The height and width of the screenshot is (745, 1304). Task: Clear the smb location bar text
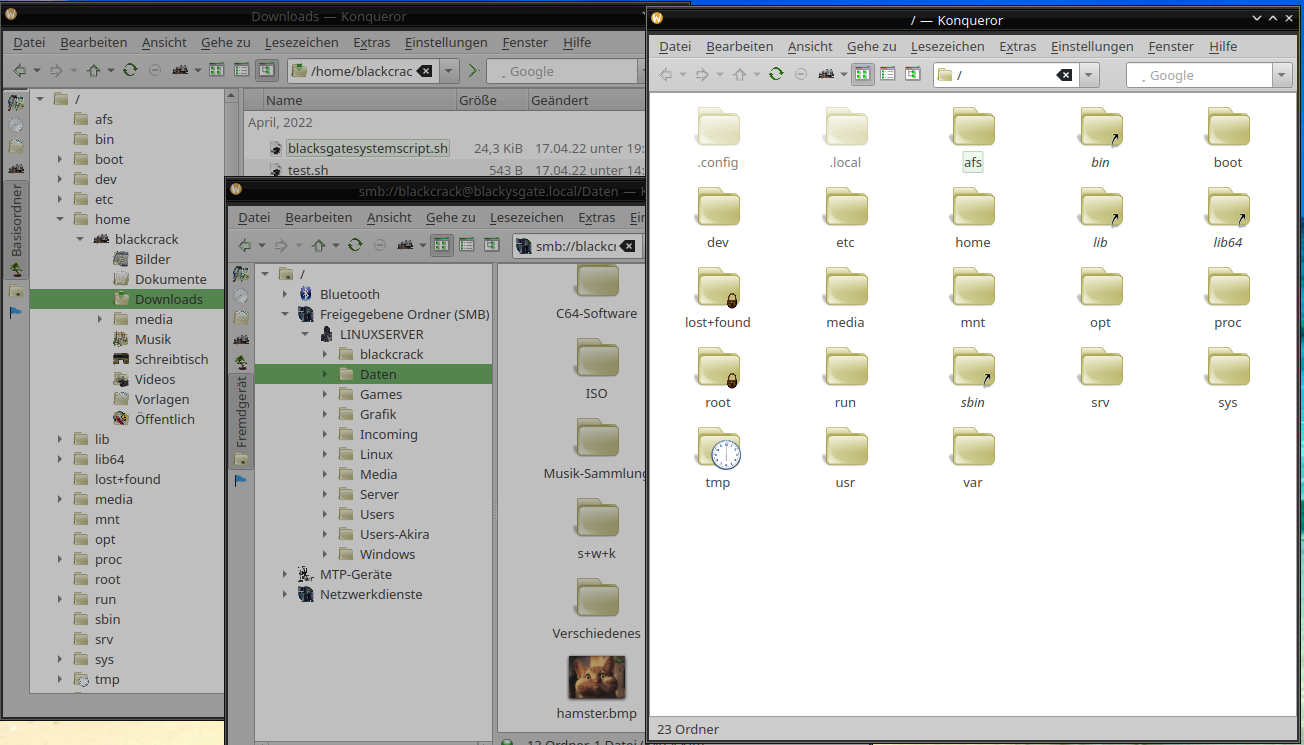[628, 246]
